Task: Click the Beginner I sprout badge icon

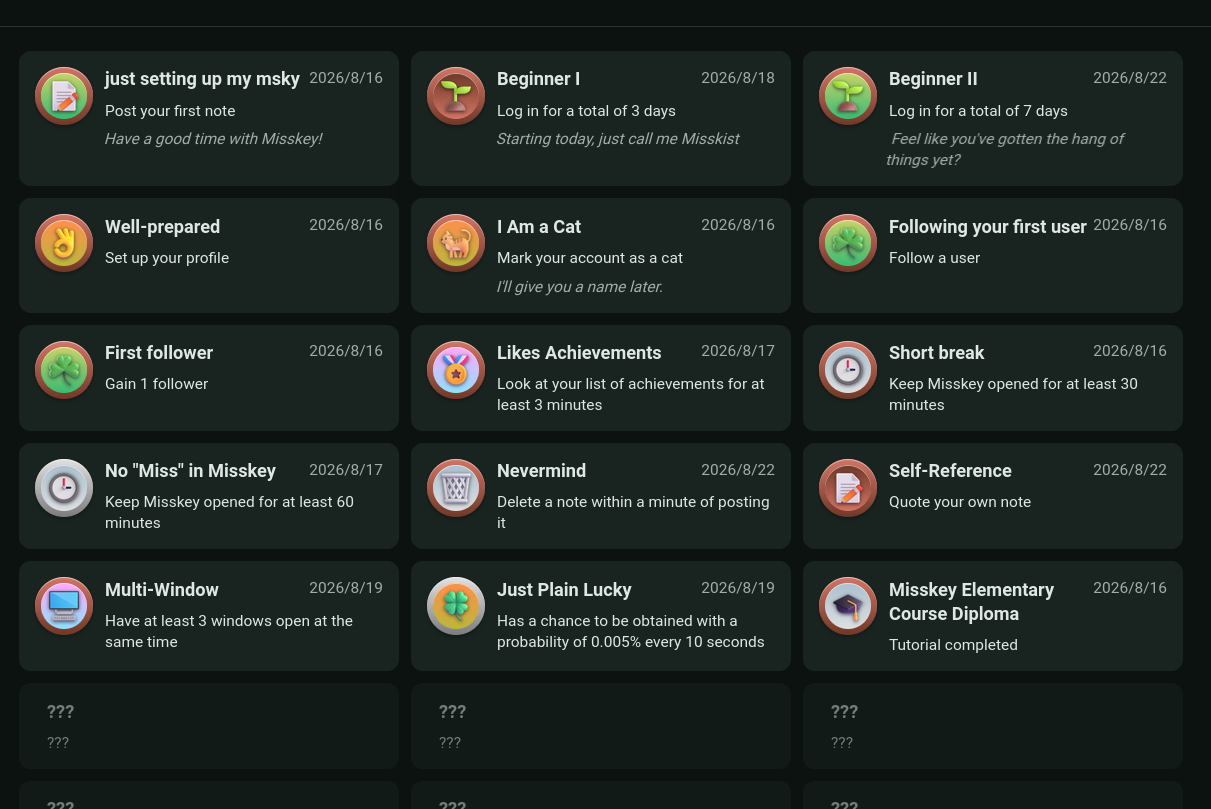Action: pos(456,96)
